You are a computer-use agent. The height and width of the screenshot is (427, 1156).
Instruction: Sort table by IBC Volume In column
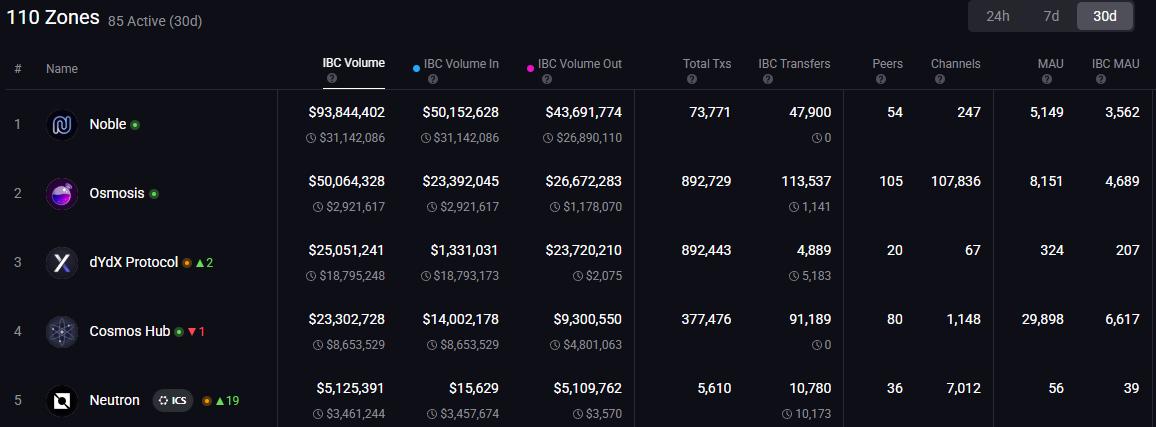click(461, 64)
